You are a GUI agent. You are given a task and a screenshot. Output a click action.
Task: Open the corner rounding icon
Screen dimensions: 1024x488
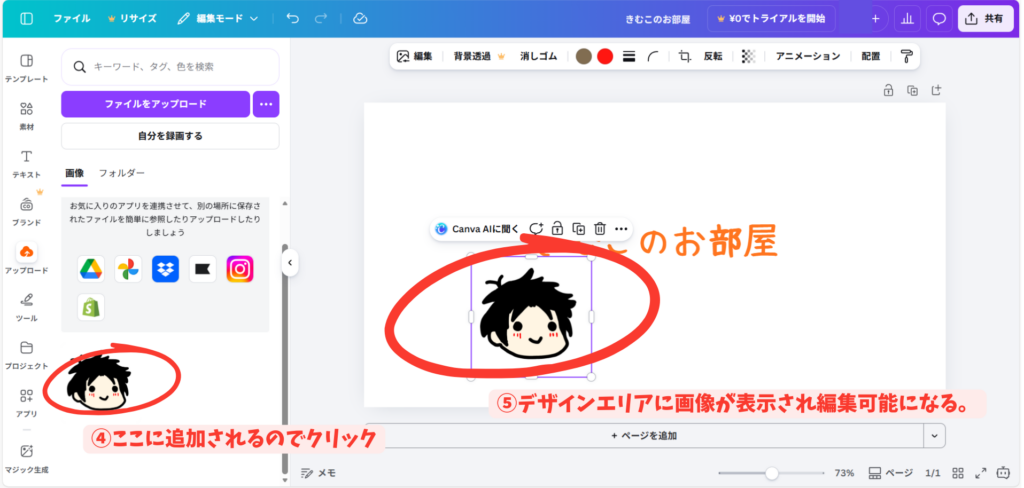pos(653,57)
